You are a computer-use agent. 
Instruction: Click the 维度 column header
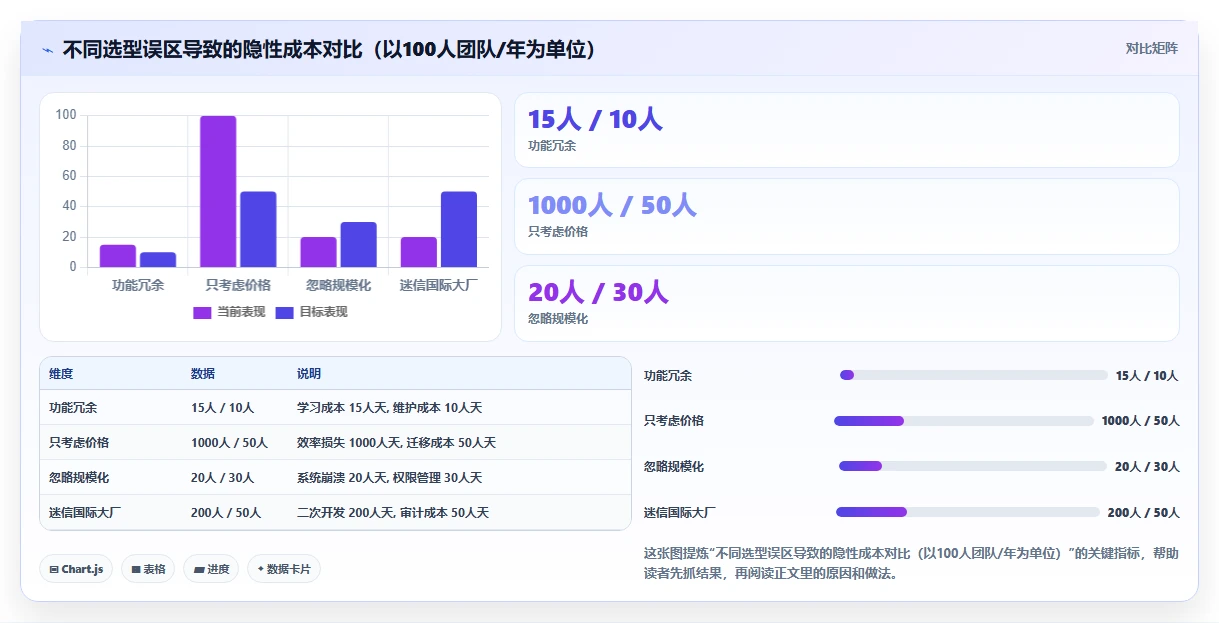[x=61, y=374]
